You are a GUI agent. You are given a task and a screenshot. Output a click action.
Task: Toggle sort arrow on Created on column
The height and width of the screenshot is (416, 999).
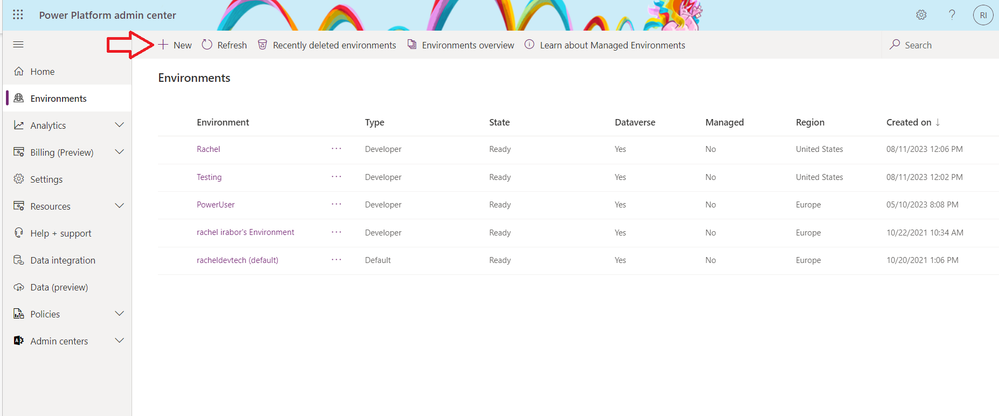point(938,122)
